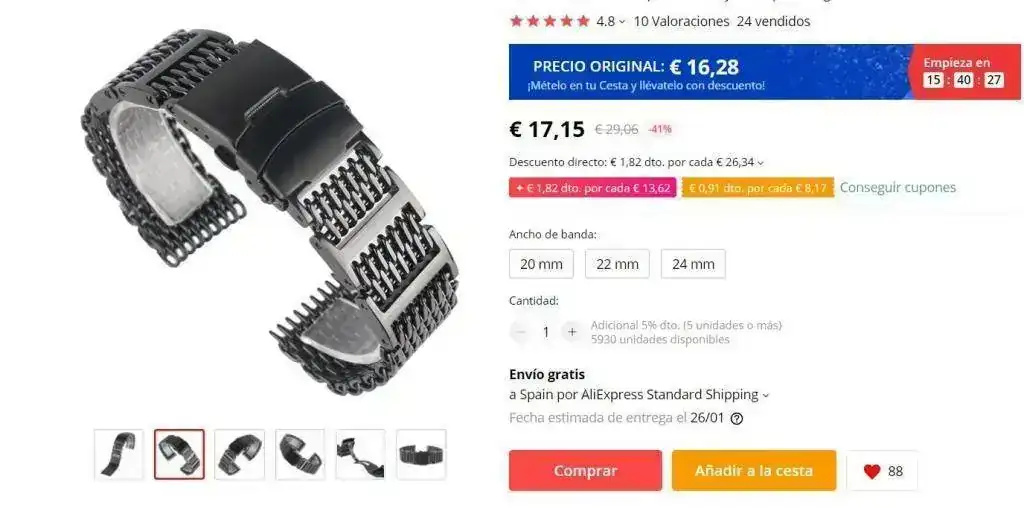Click the help icon next to delivery date 26/01
This screenshot has height=508, width=1024.
coord(736,419)
